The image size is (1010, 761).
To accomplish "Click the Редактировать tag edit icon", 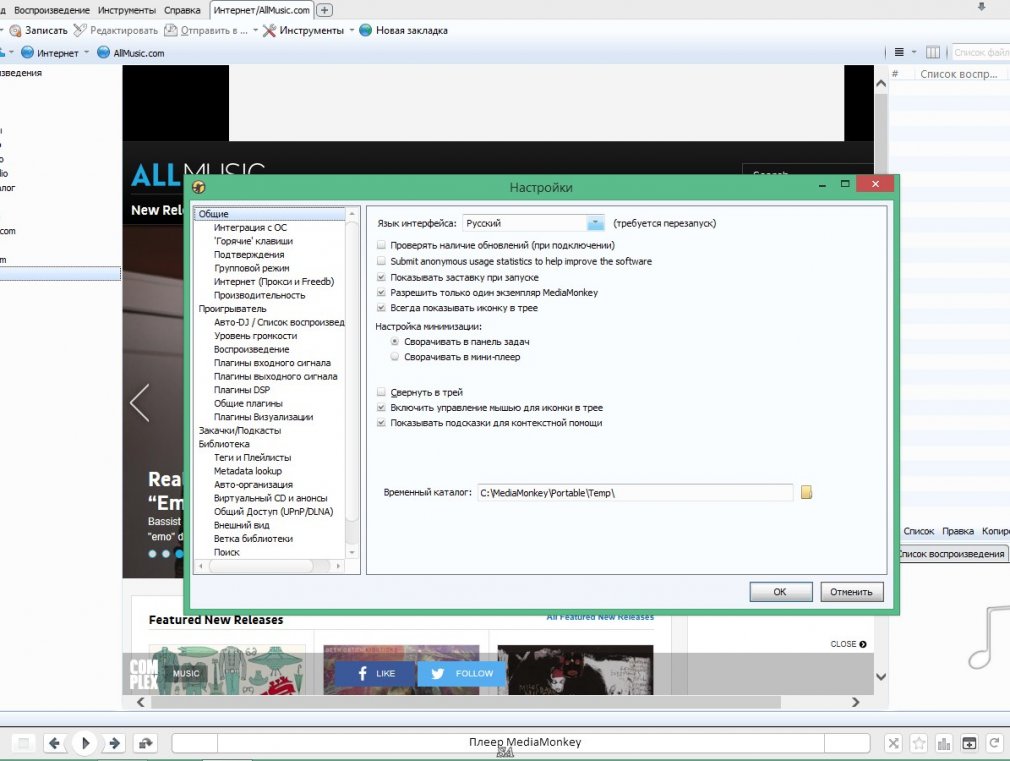I will (80, 30).
